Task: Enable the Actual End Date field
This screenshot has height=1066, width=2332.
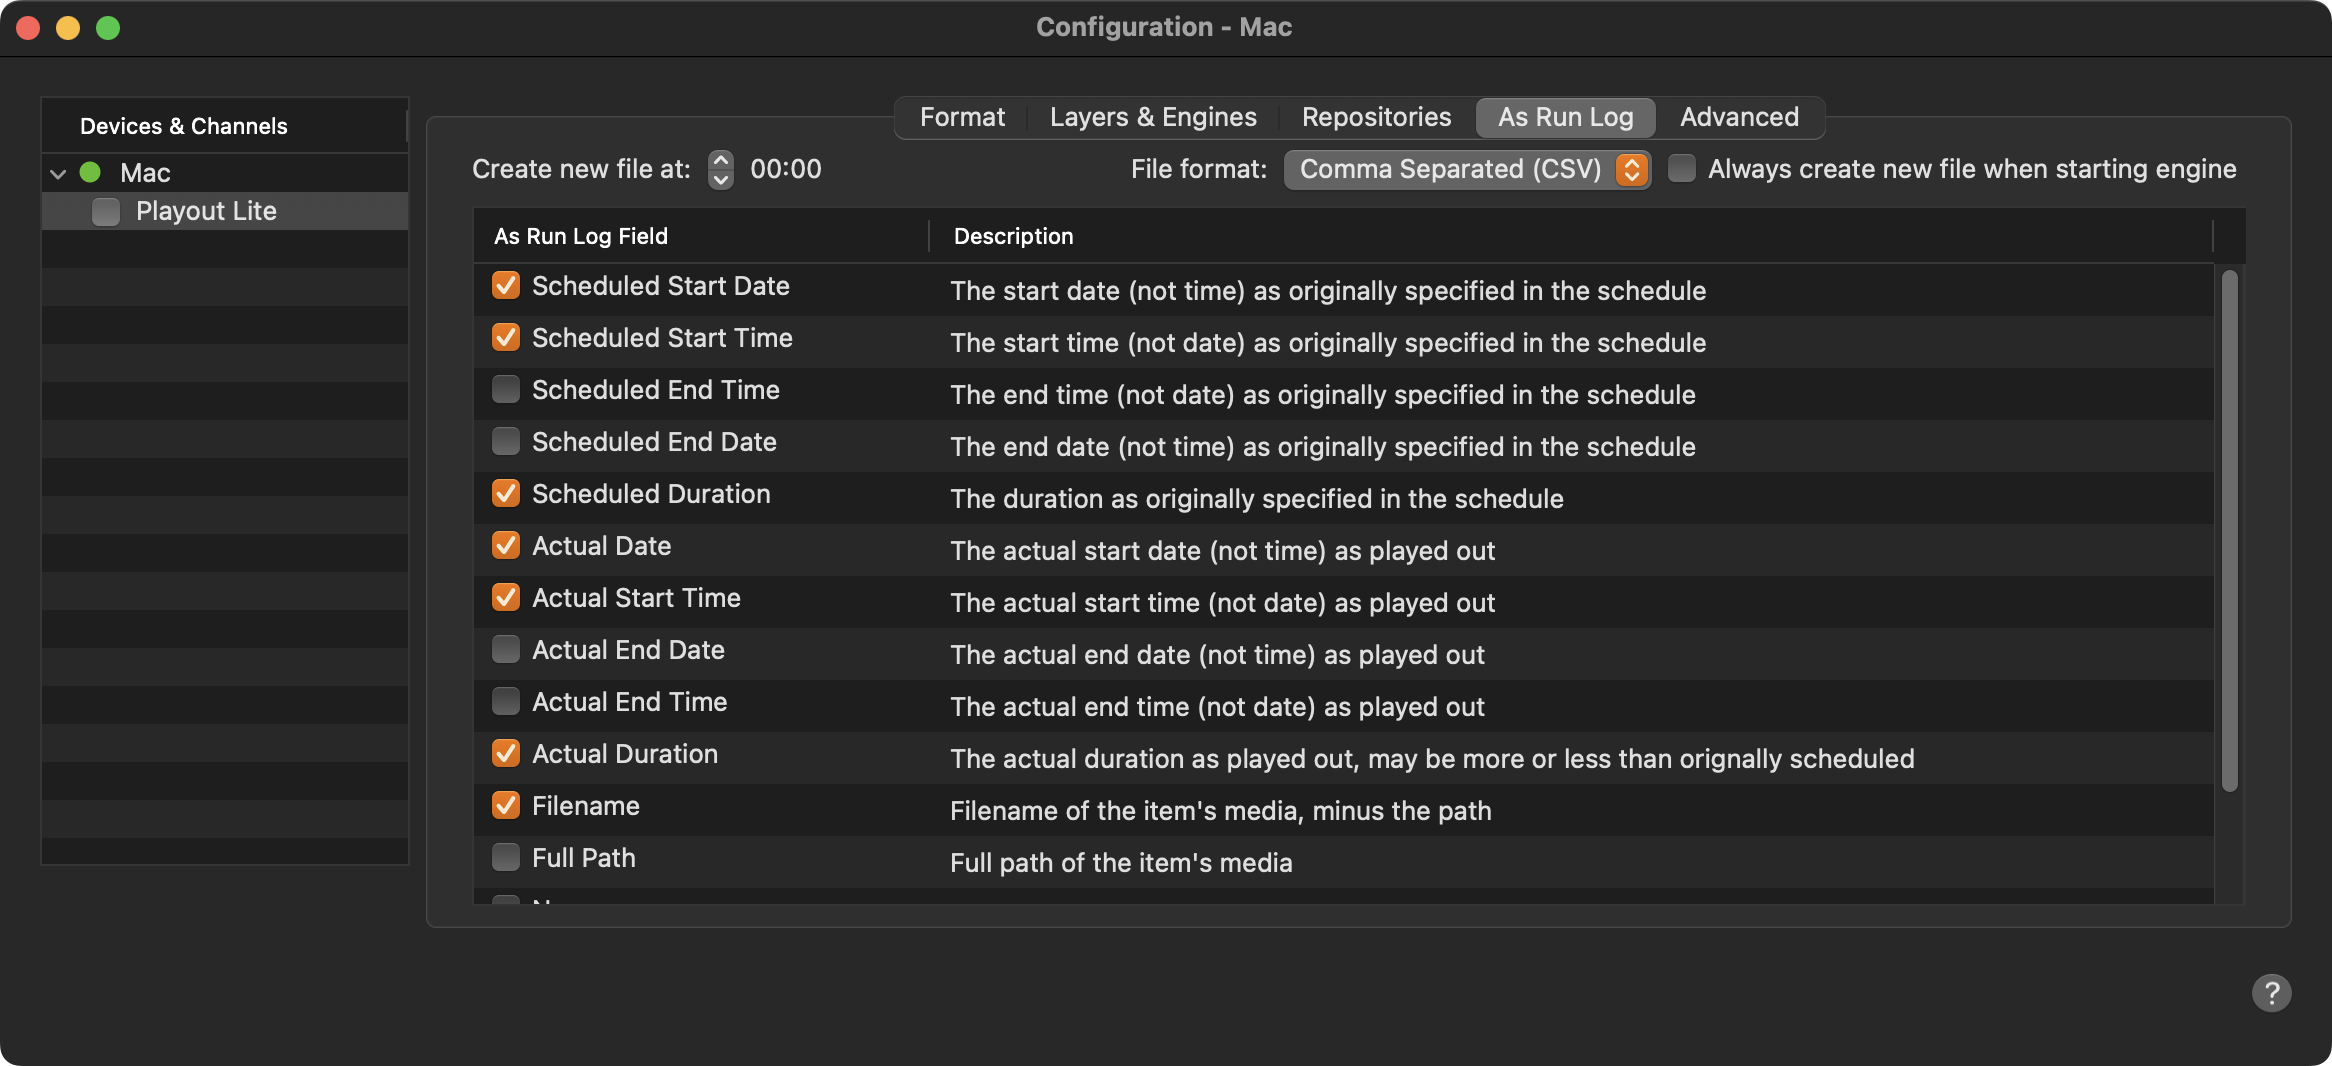Action: (x=506, y=649)
